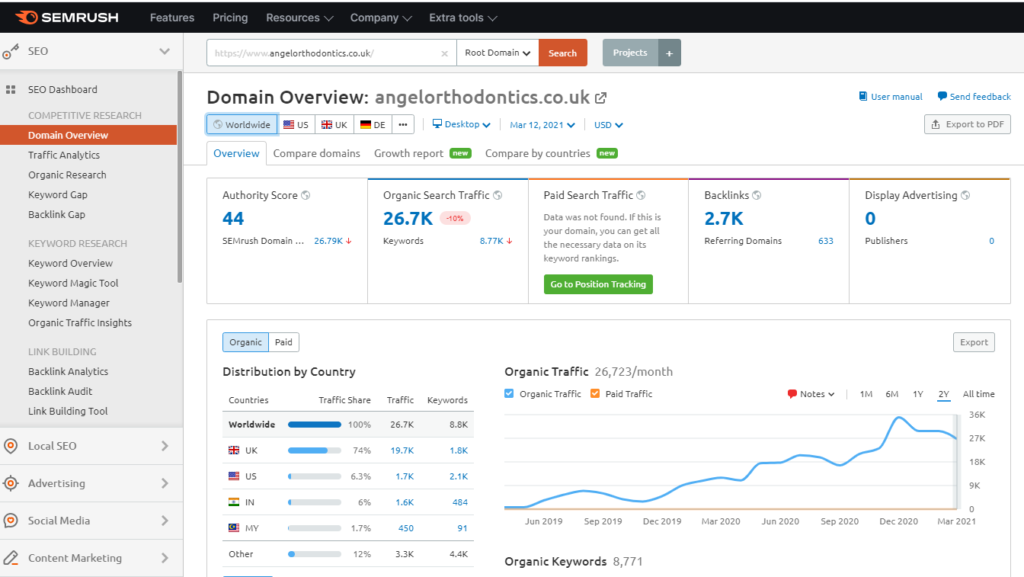Select Worldwide database toggle

tap(242, 125)
